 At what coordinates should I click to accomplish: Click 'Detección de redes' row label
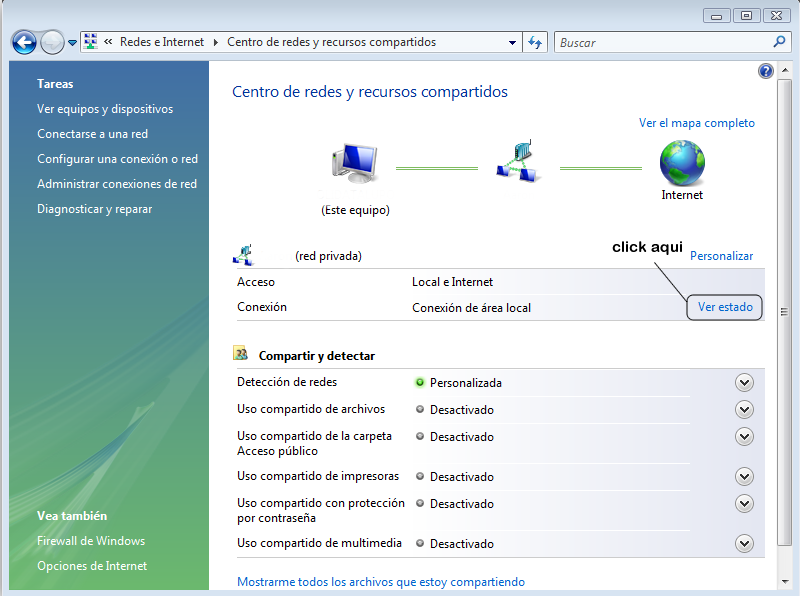(x=287, y=382)
